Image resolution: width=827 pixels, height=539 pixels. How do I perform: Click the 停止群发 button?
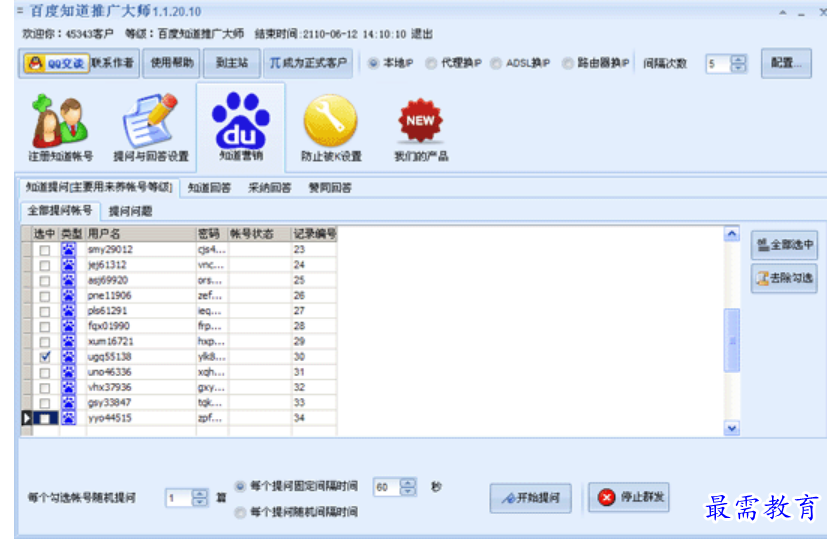pyautogui.click(x=629, y=497)
